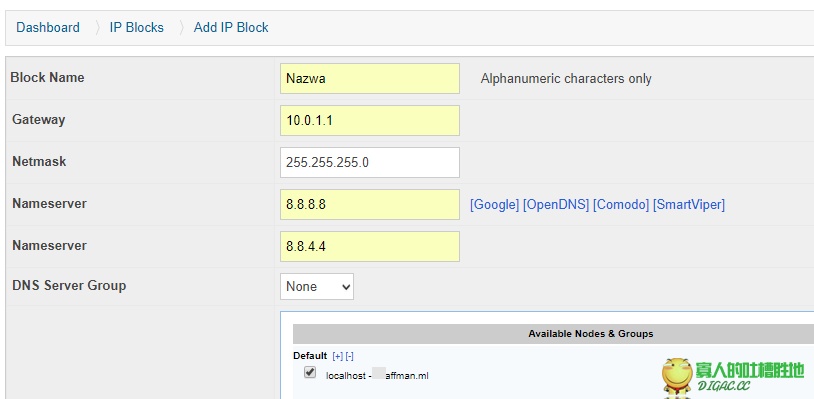Select the localhost node name text
814x399 pixels.
(377, 376)
